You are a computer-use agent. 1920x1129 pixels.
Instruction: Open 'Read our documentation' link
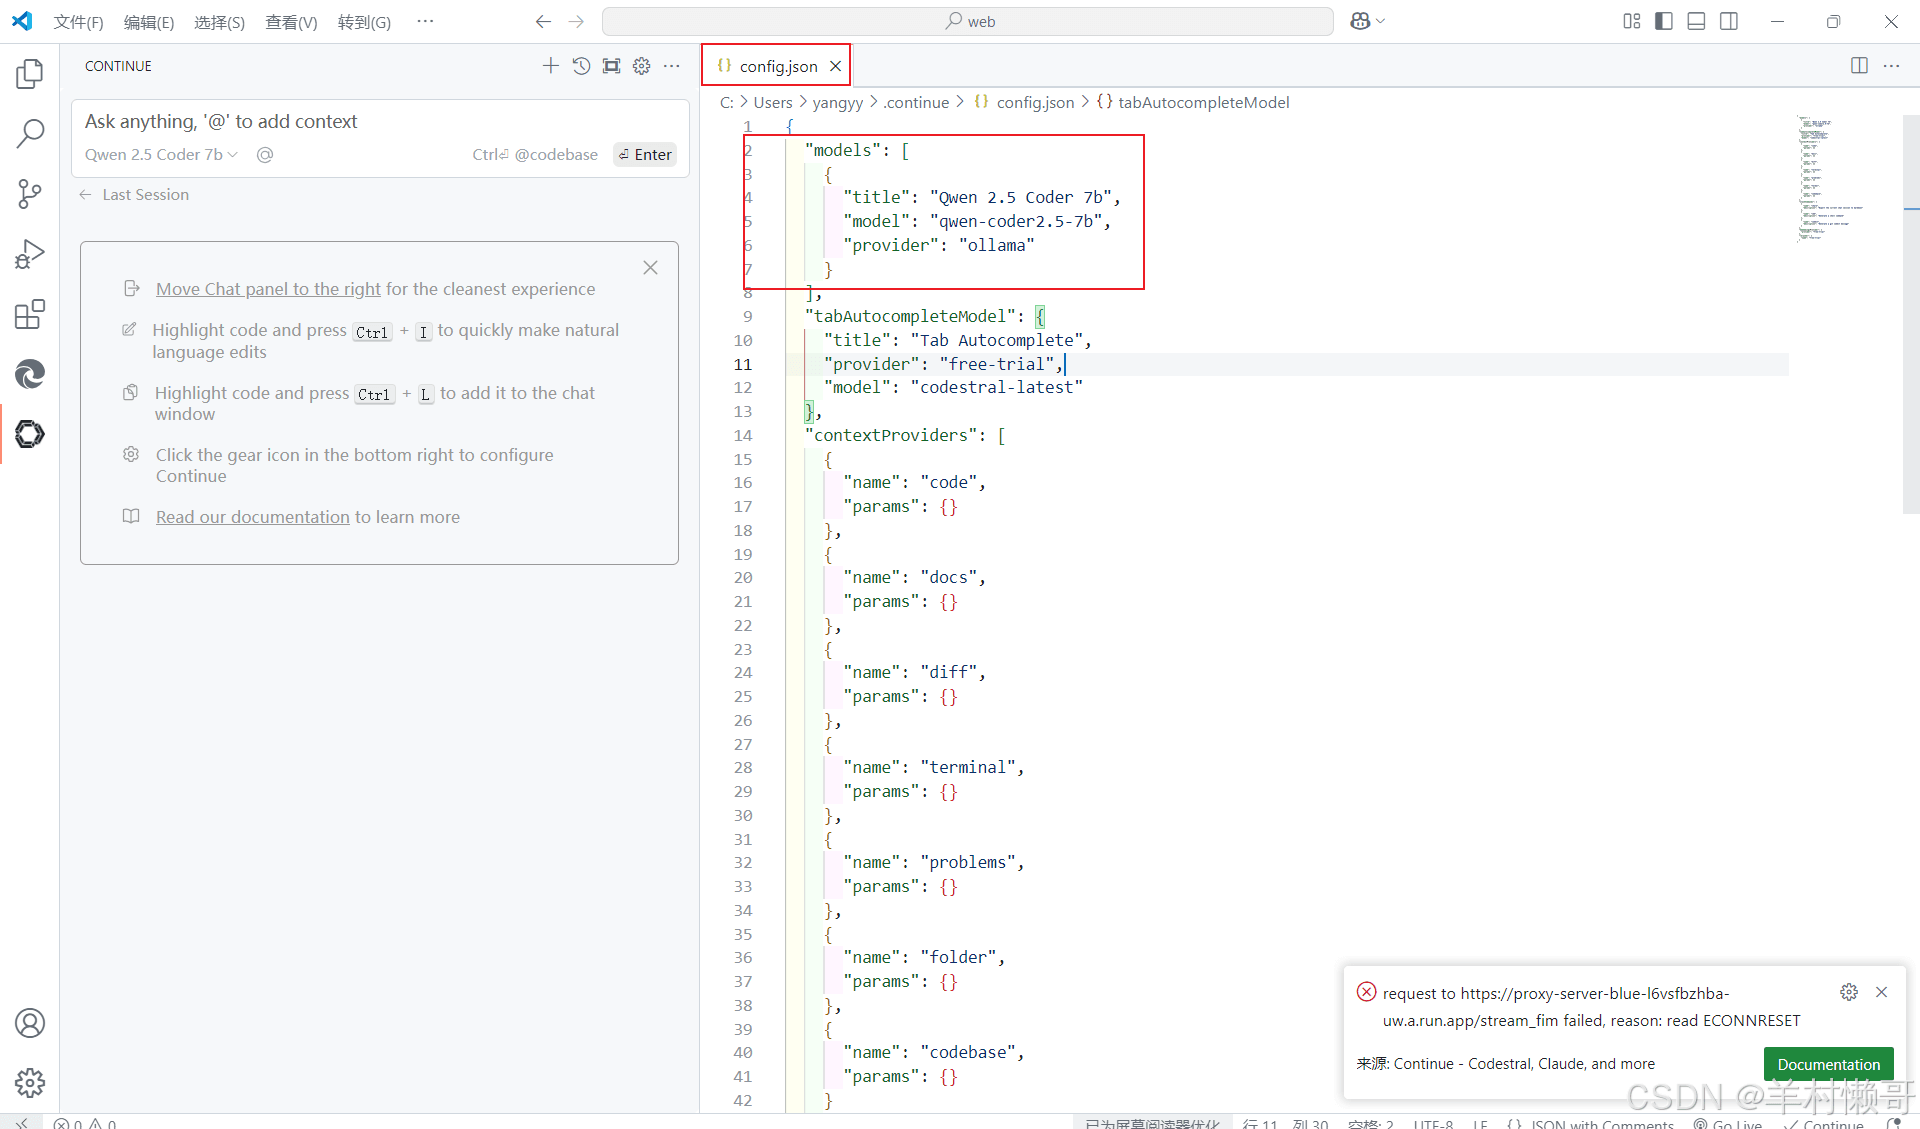click(252, 517)
